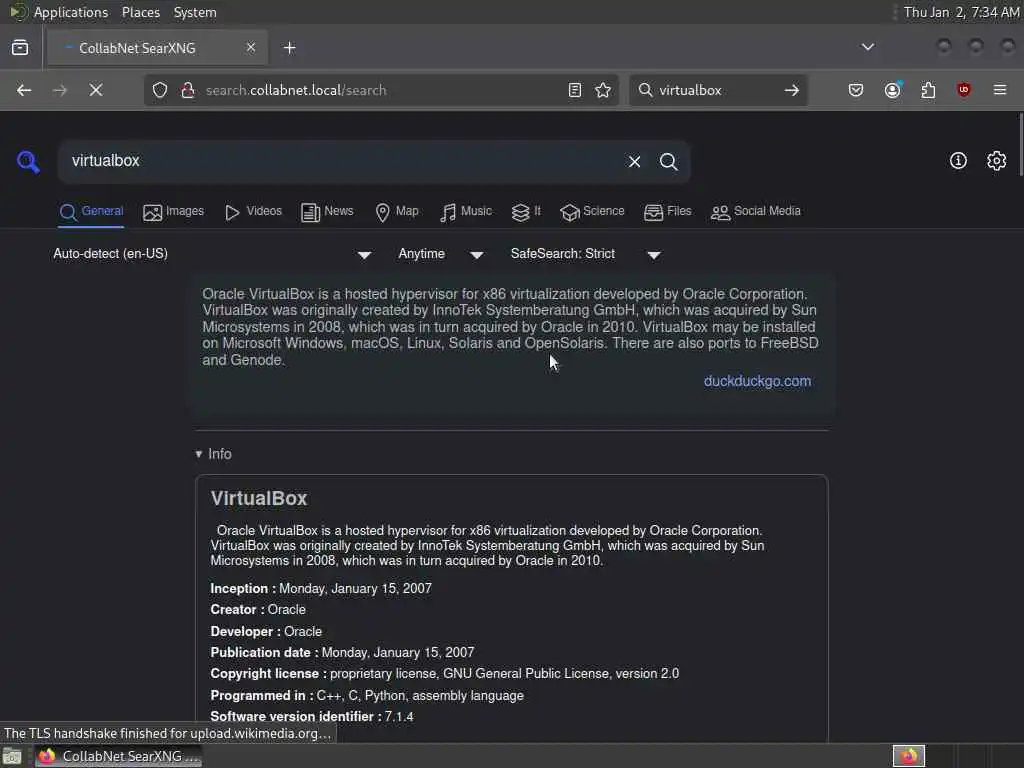
Task: Submit search with the magnifier button
Action: pyautogui.click(x=668, y=161)
